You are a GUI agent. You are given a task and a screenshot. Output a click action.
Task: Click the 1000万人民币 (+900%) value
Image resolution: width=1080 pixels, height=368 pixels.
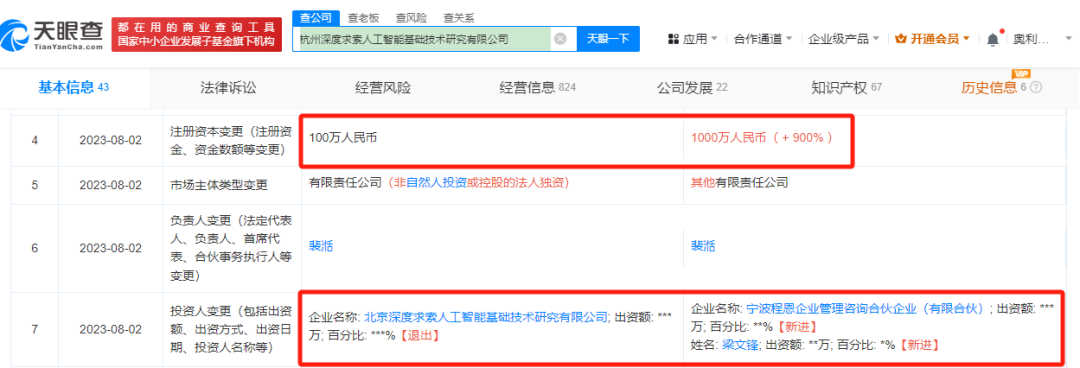[x=762, y=137]
